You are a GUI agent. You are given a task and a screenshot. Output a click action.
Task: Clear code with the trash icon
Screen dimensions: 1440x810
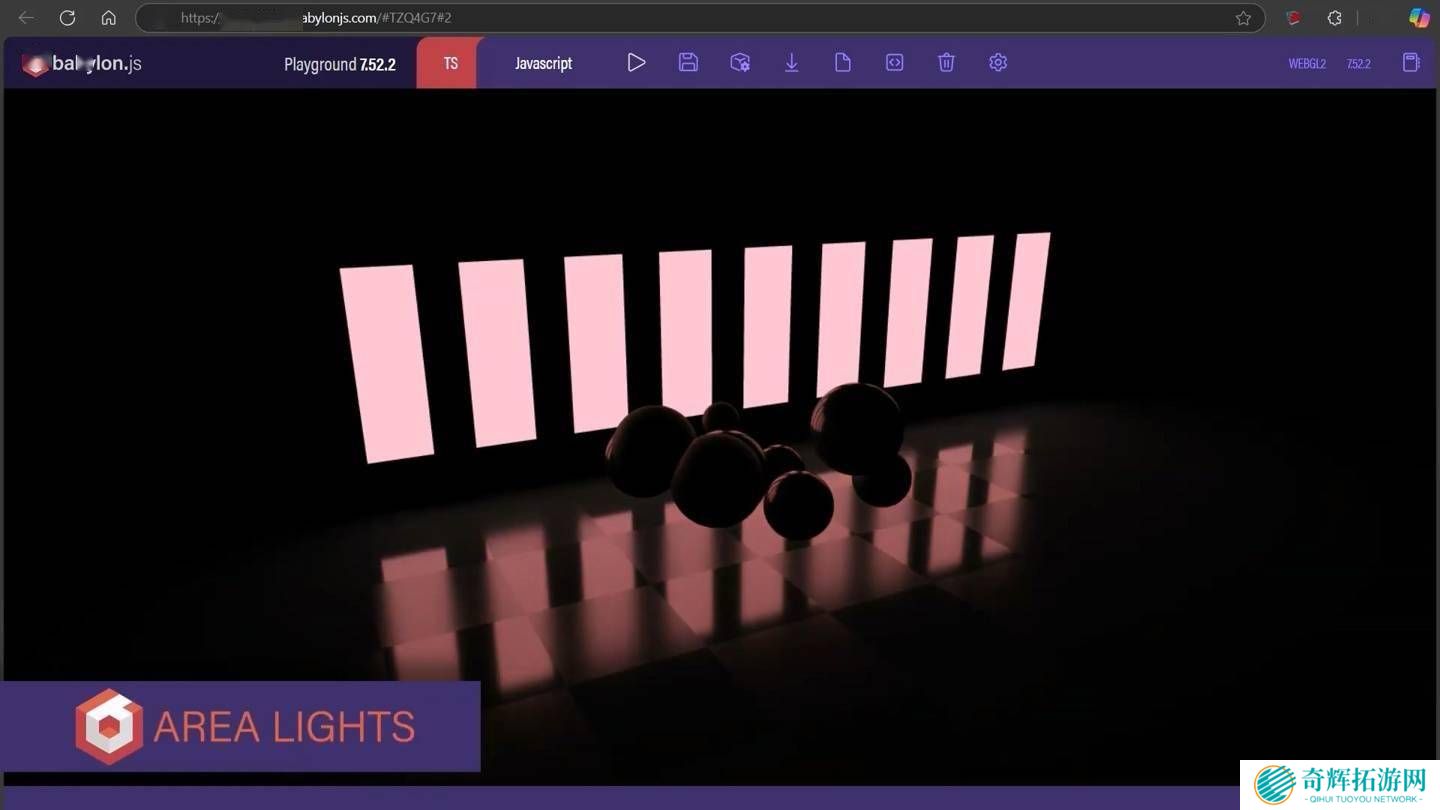tap(946, 63)
